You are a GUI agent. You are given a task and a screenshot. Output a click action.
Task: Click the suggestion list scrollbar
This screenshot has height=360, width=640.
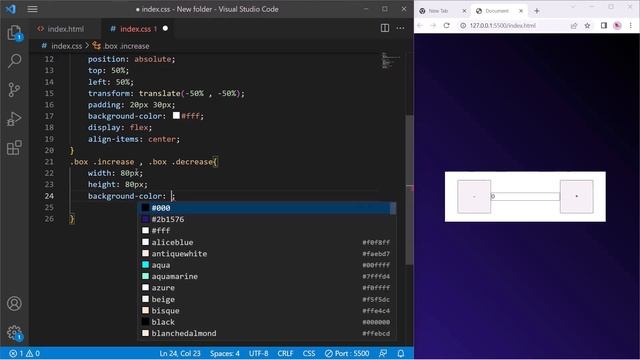click(393, 209)
